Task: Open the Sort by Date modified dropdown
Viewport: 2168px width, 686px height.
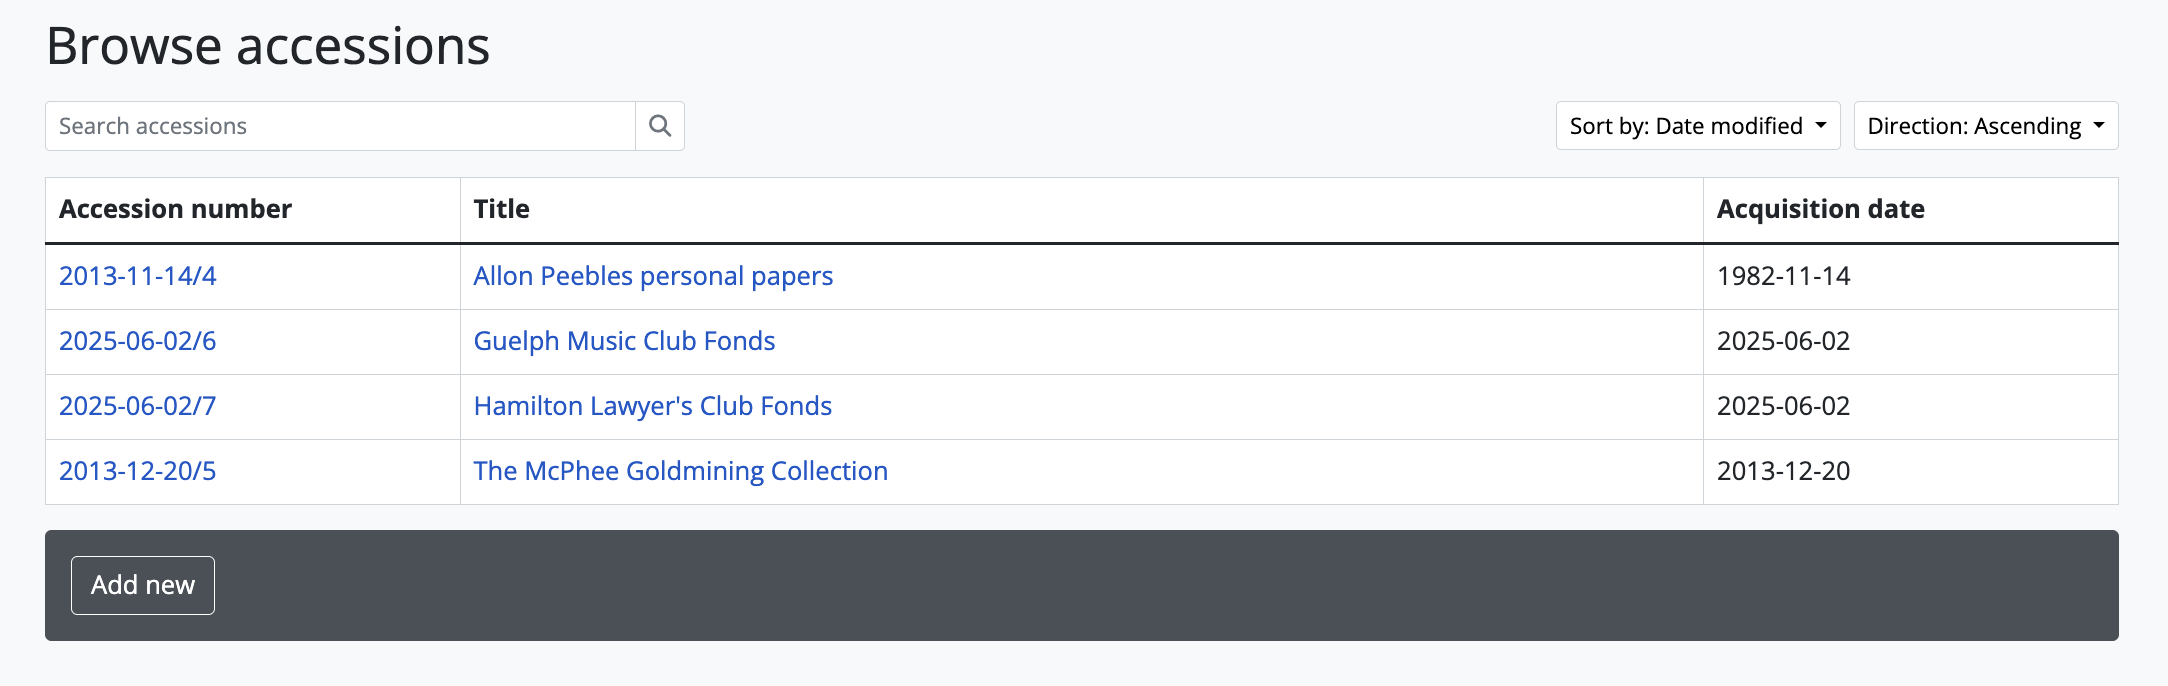Action: click(1697, 126)
